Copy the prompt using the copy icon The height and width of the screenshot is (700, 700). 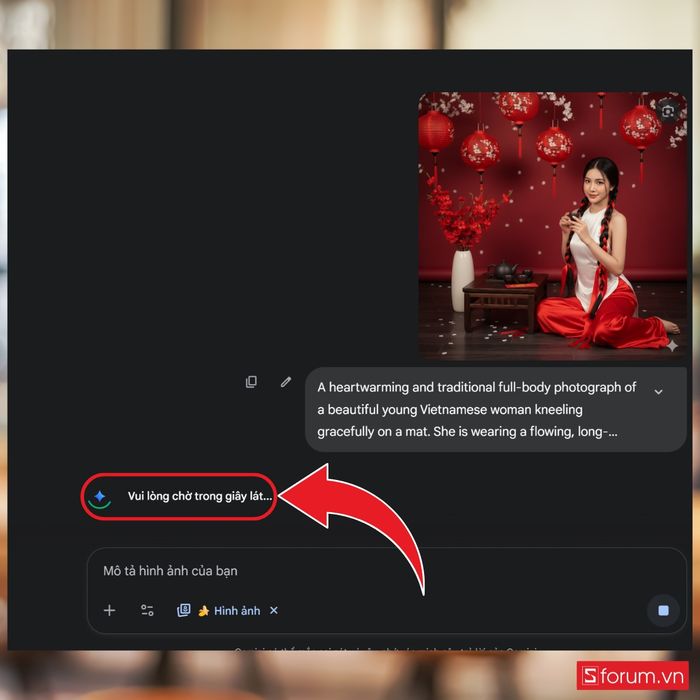[251, 382]
